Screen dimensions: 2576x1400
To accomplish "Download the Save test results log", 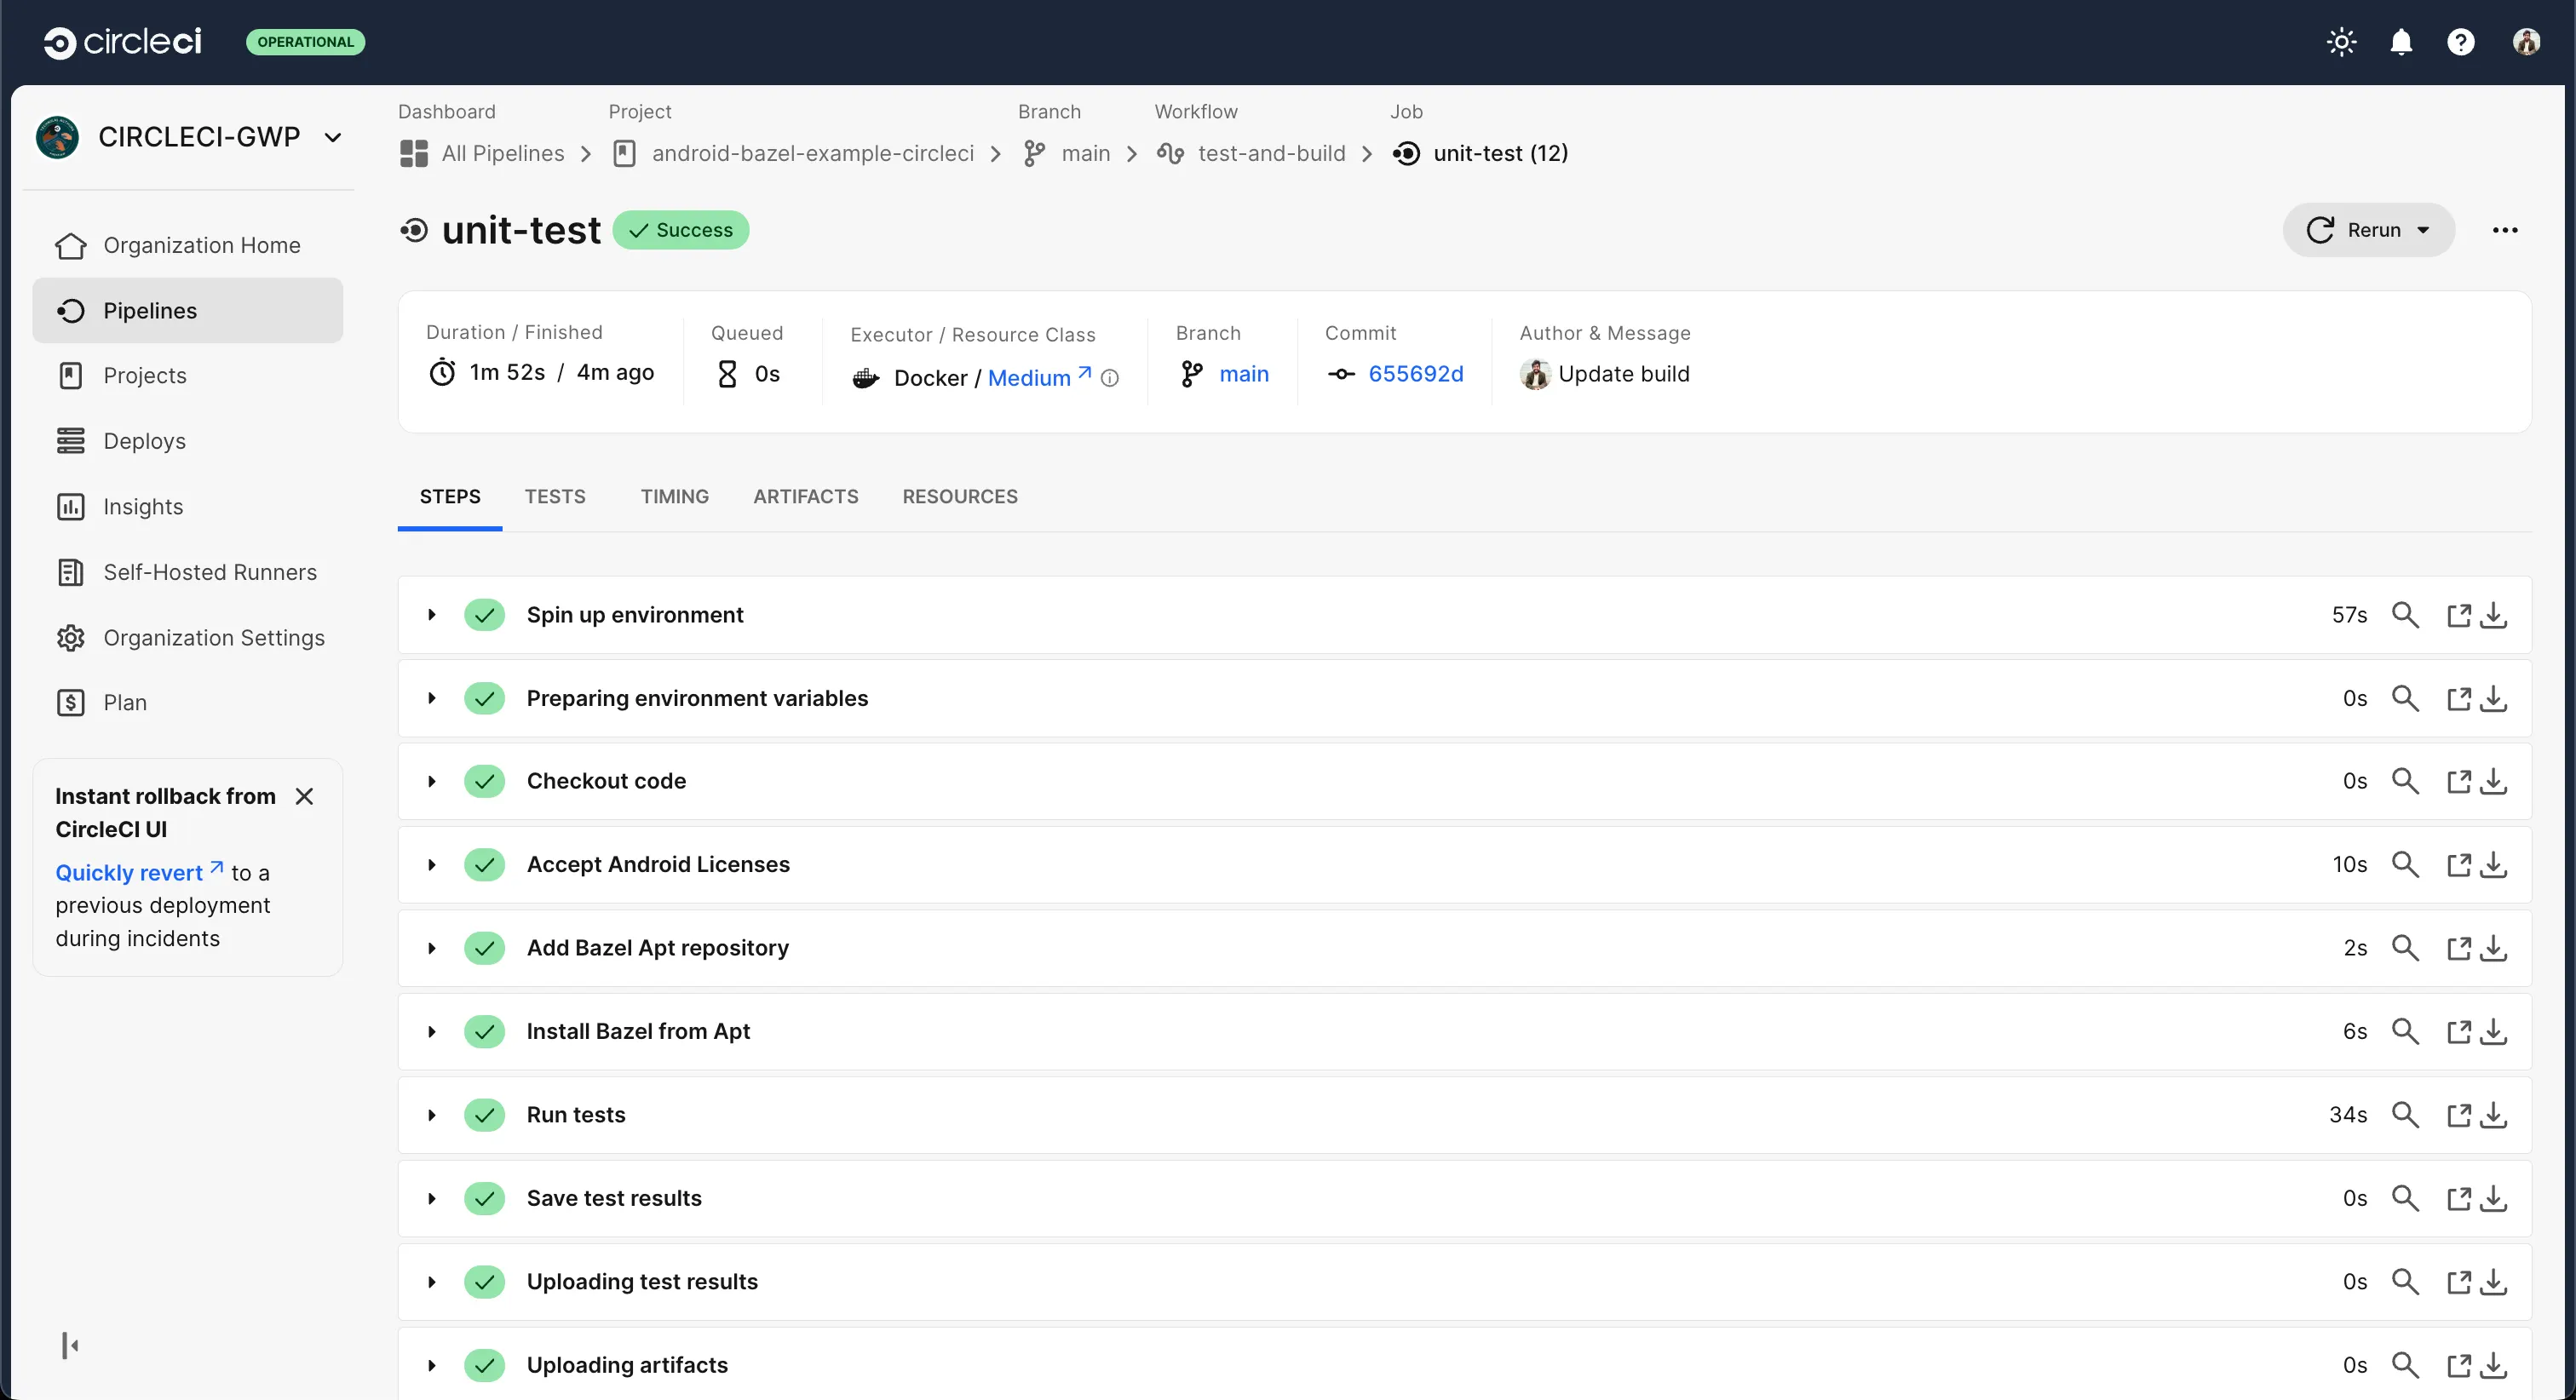I will point(2494,1198).
